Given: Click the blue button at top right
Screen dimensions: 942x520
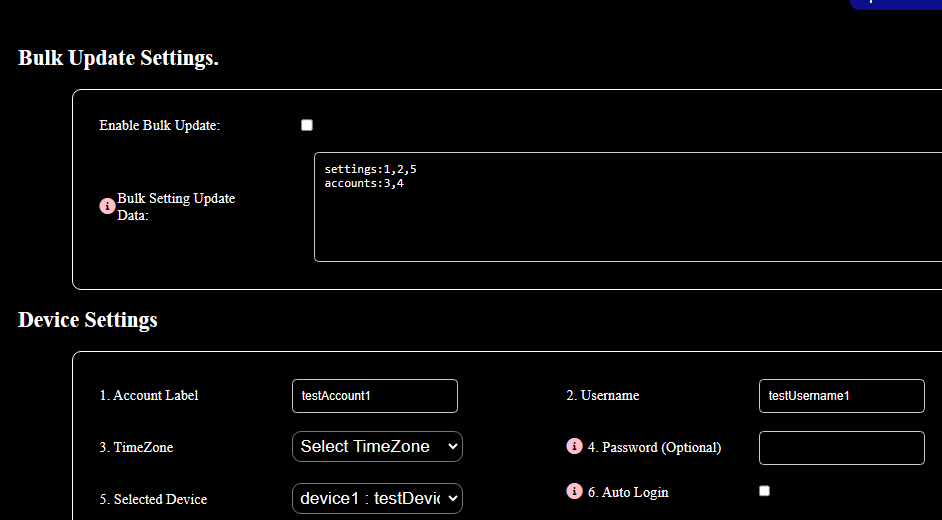Looking at the screenshot, I should point(896,3).
